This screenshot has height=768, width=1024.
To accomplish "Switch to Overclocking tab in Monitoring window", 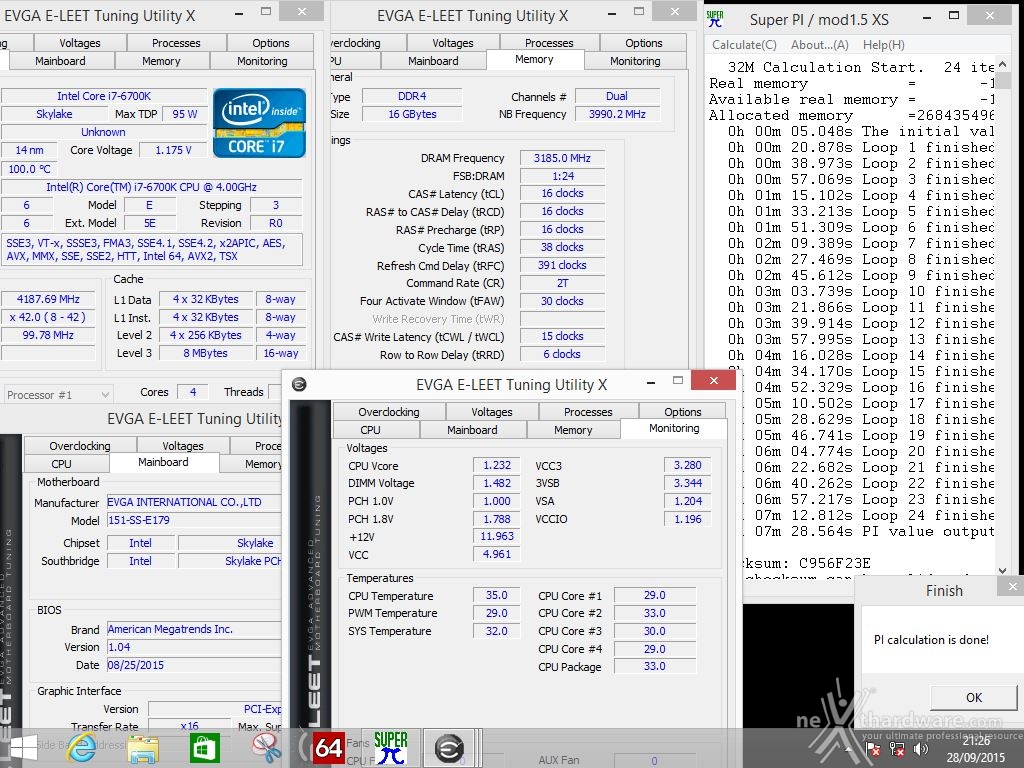I will (389, 412).
